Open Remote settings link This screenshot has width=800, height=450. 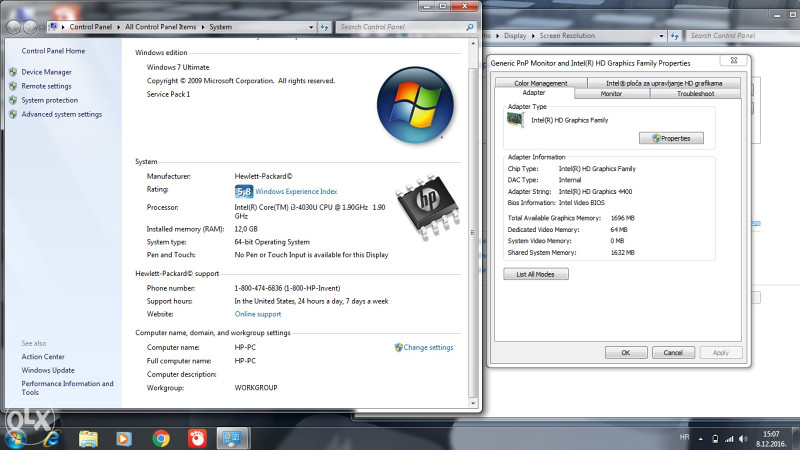point(46,86)
